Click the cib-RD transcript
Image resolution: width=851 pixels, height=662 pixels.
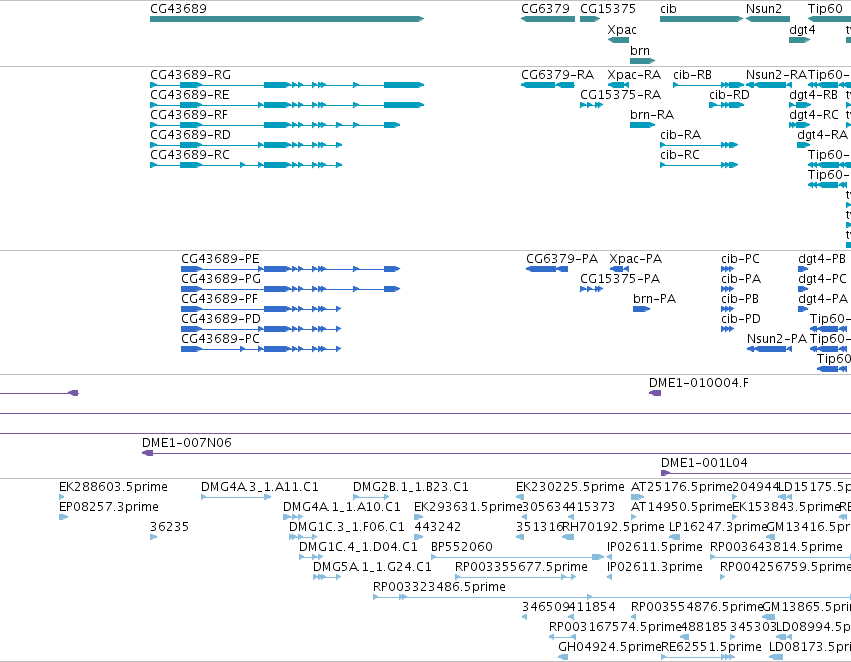pyautogui.click(x=726, y=105)
